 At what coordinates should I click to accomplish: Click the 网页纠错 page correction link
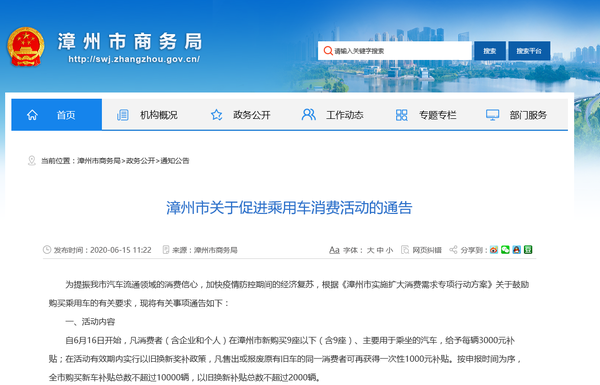[x=427, y=250]
